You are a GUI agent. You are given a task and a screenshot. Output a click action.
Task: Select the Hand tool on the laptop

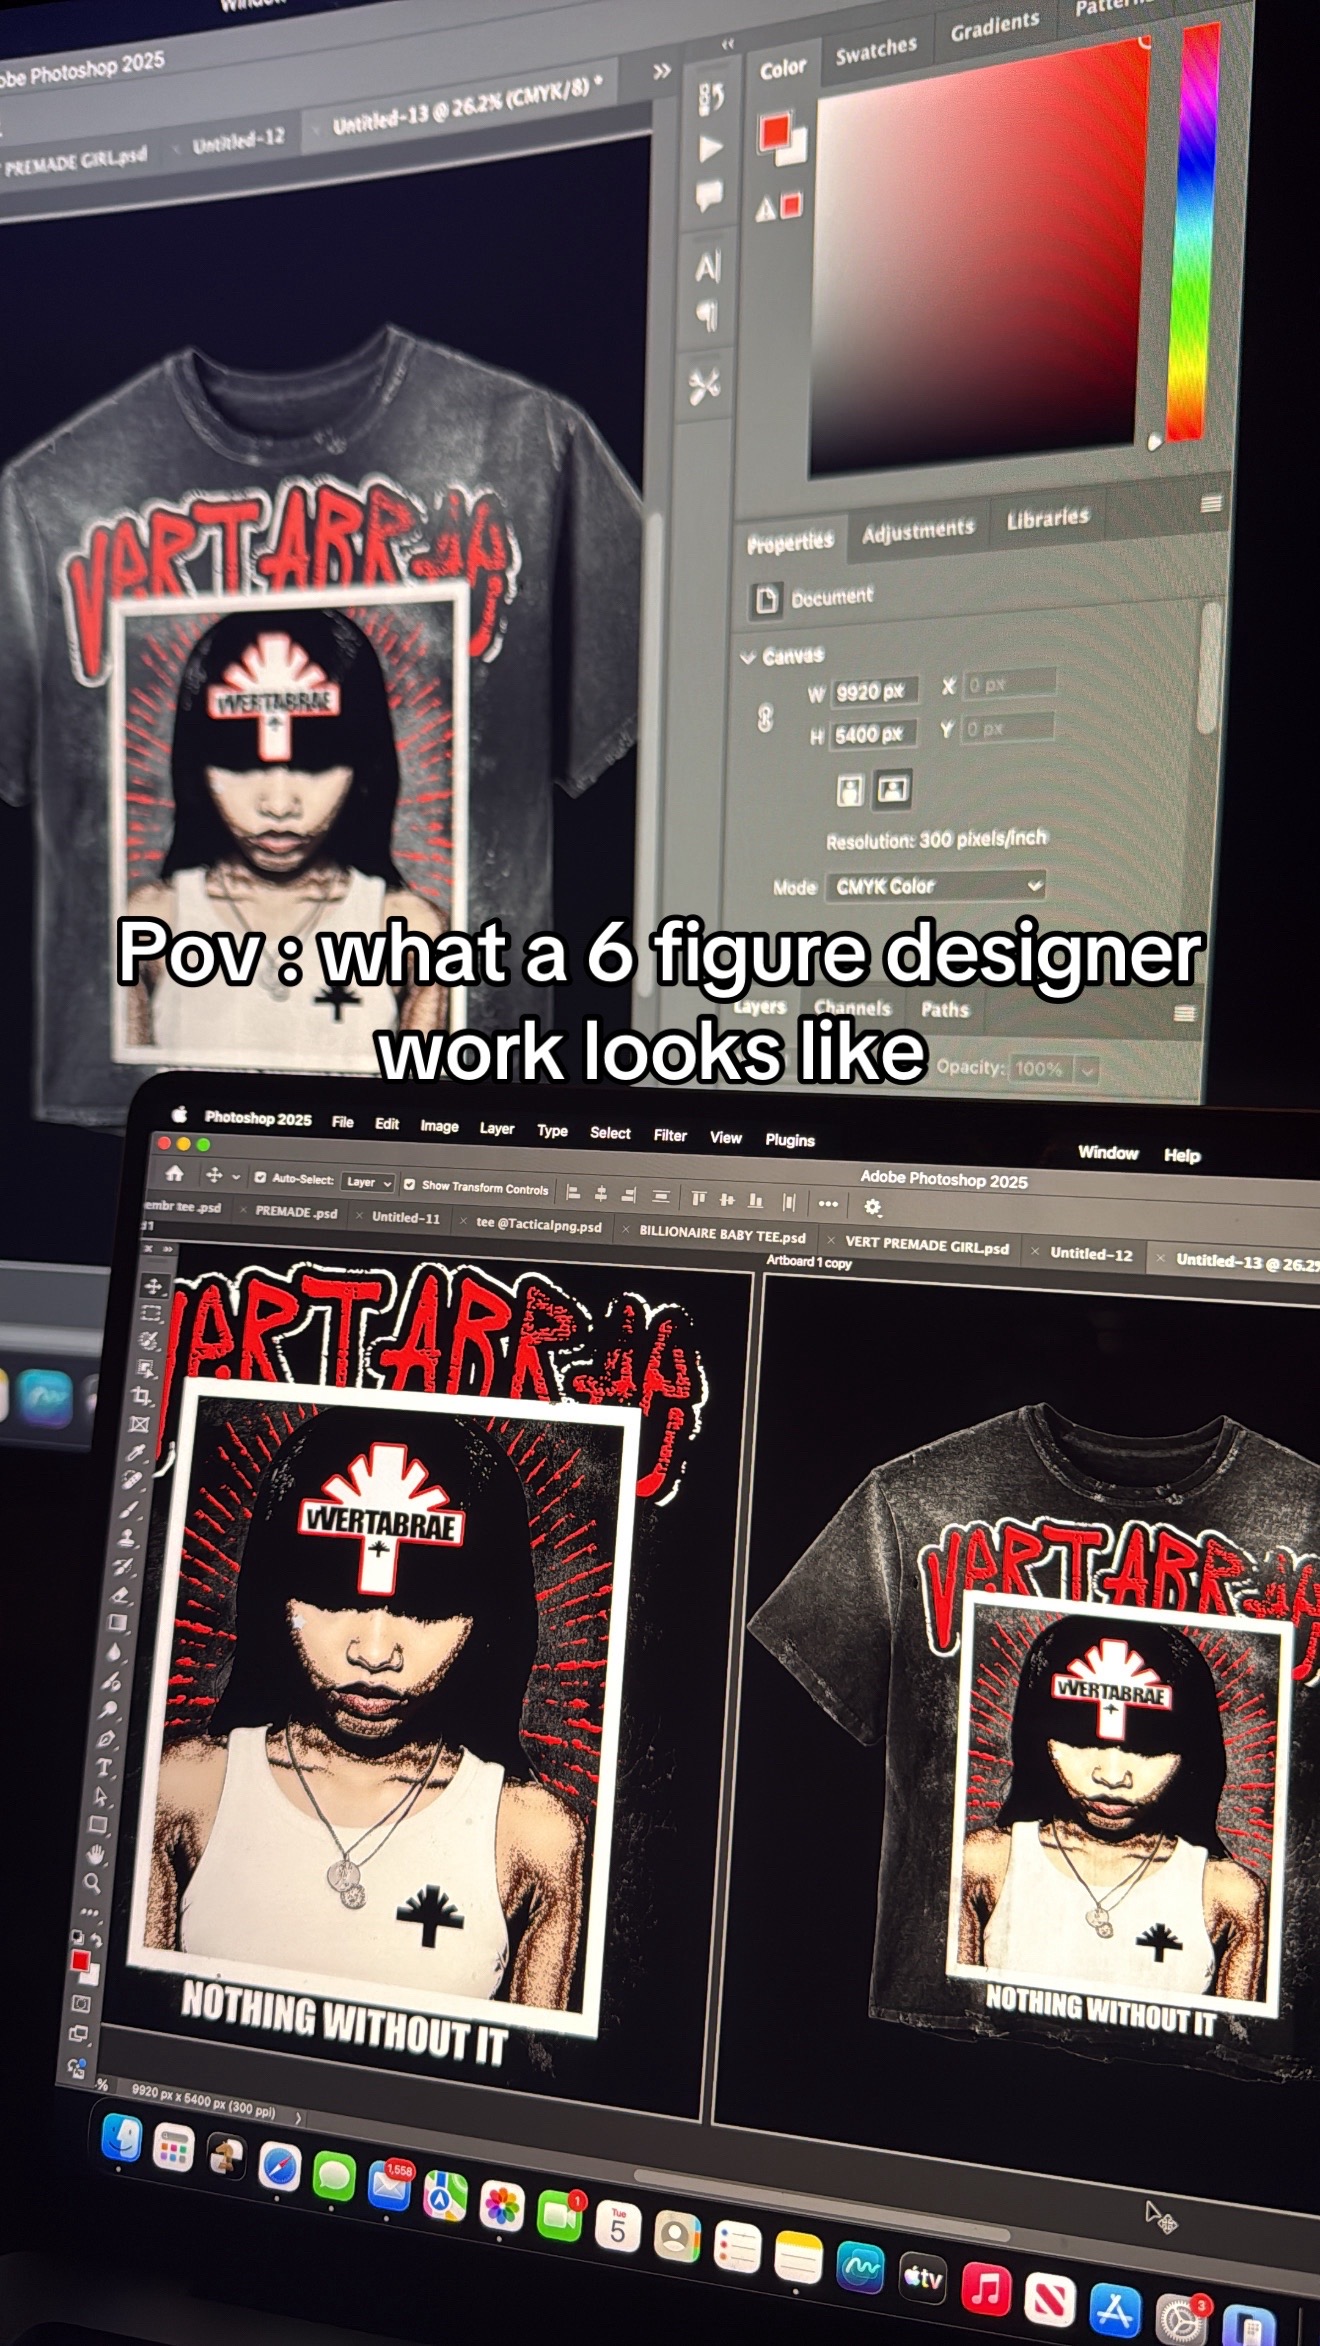94,1855
